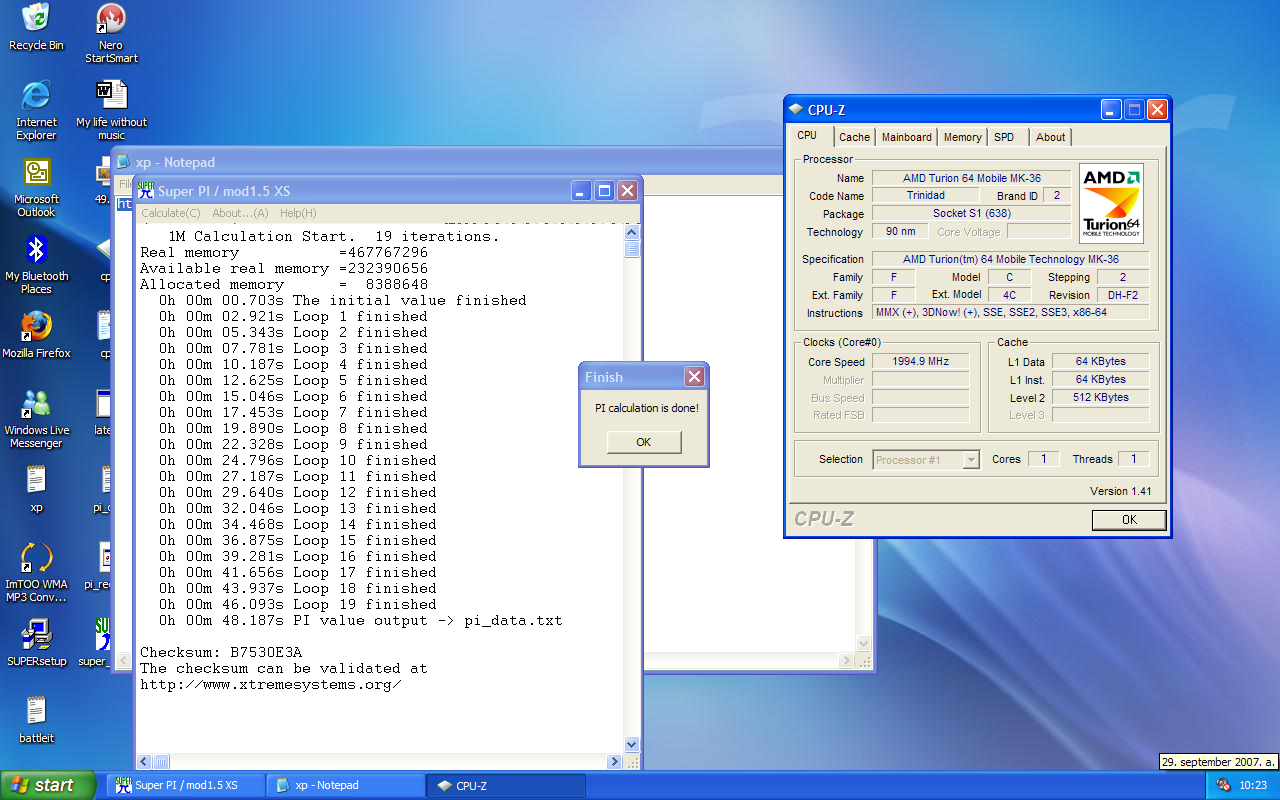Click the CPU-Z title bar icon

[796, 110]
